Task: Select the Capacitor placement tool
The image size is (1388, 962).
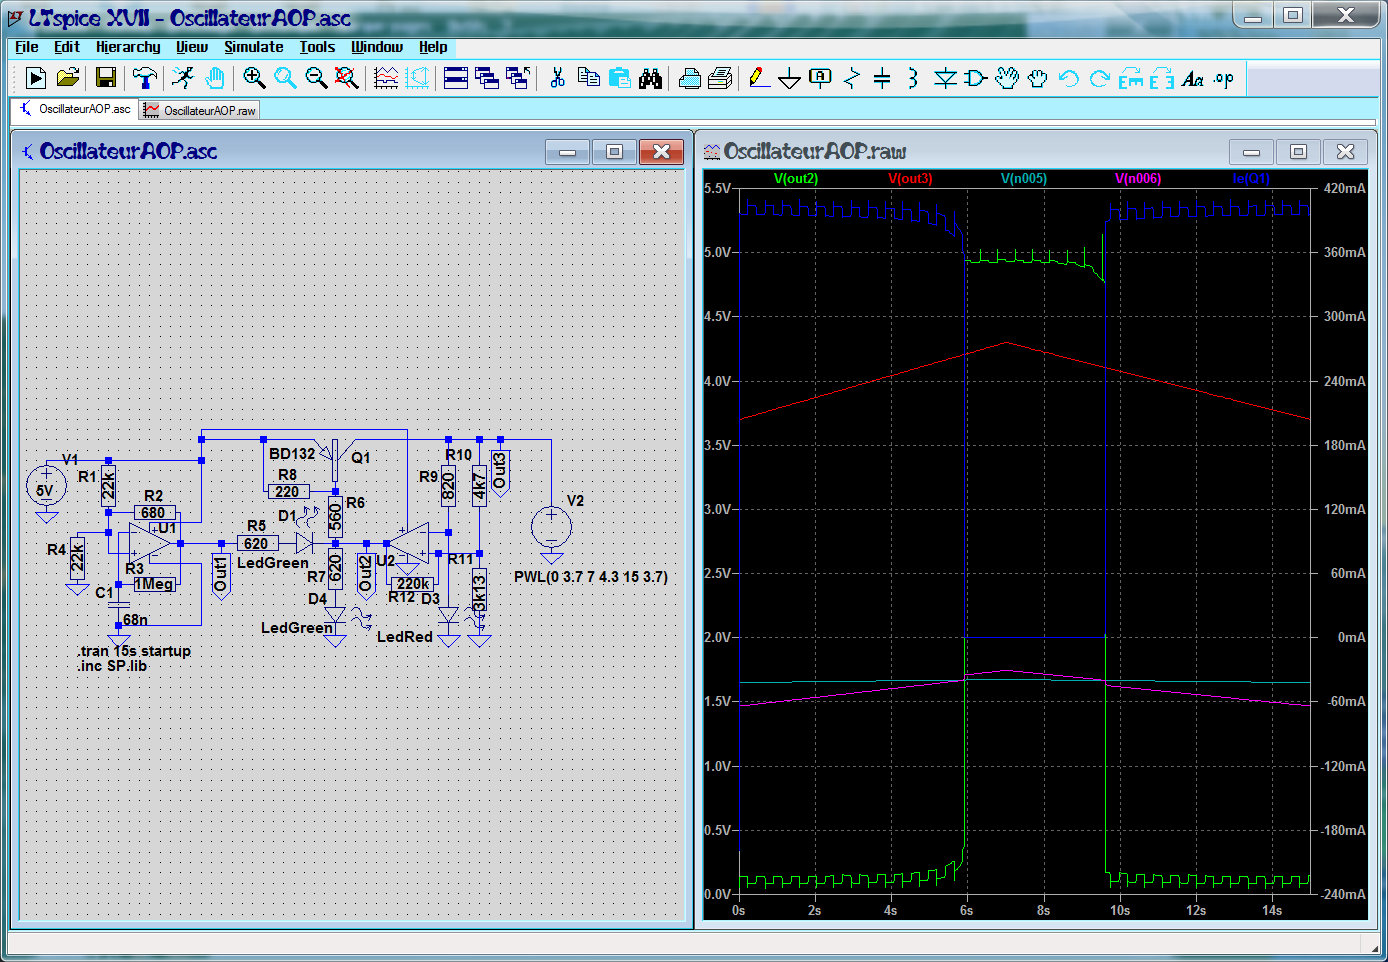Action: click(882, 78)
